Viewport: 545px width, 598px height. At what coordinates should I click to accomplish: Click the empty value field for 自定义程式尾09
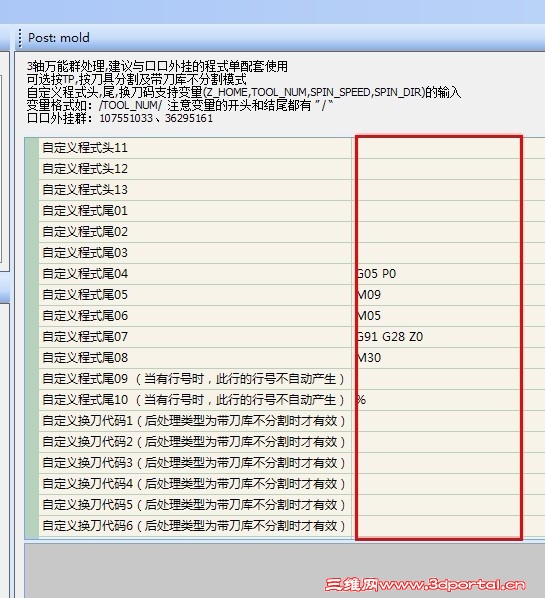pyautogui.click(x=449, y=379)
